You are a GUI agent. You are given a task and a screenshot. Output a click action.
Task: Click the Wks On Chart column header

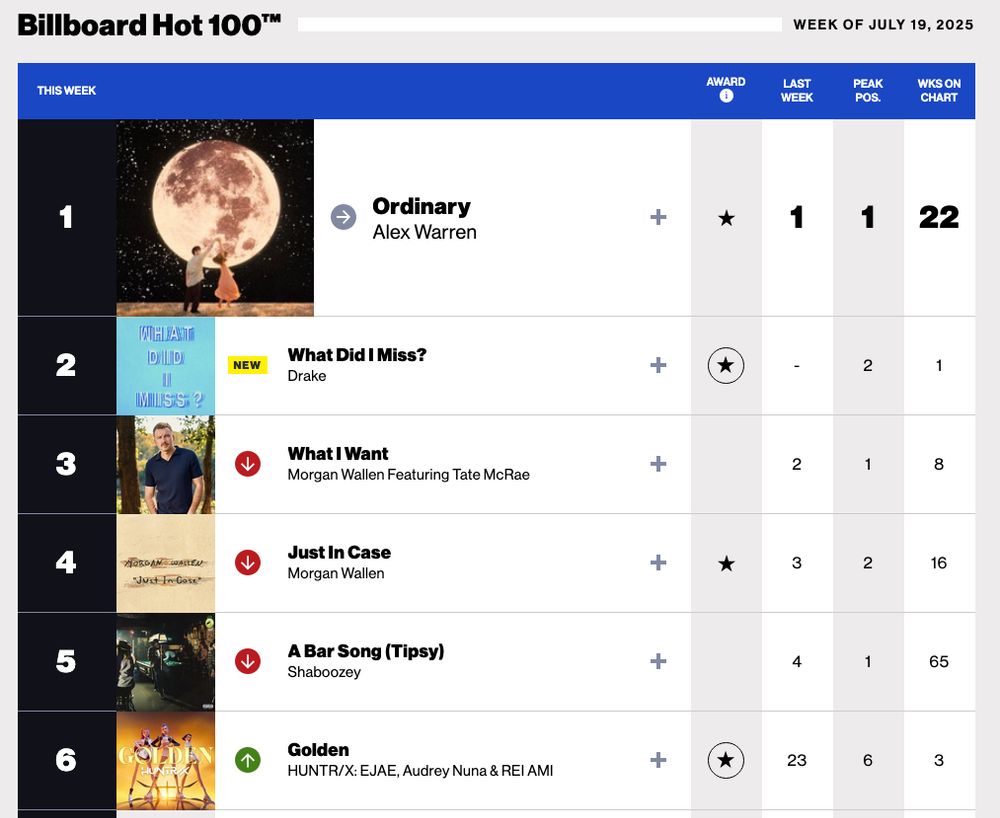(x=939, y=91)
